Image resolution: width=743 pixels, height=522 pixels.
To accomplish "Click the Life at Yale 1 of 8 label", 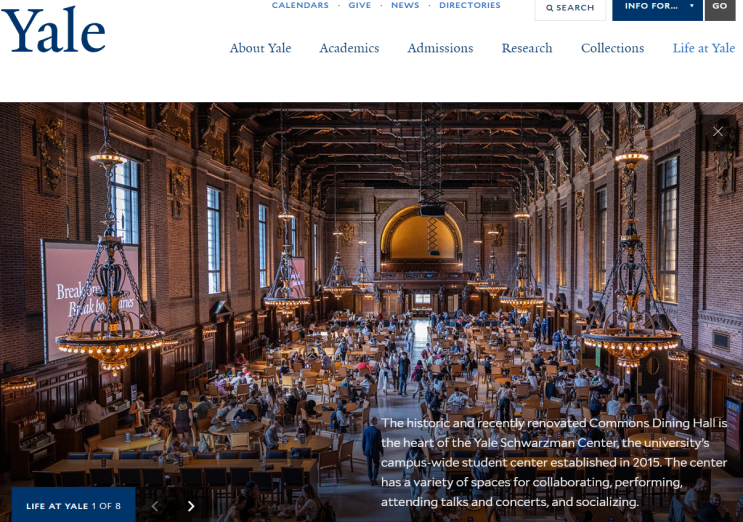I will tap(73, 506).
